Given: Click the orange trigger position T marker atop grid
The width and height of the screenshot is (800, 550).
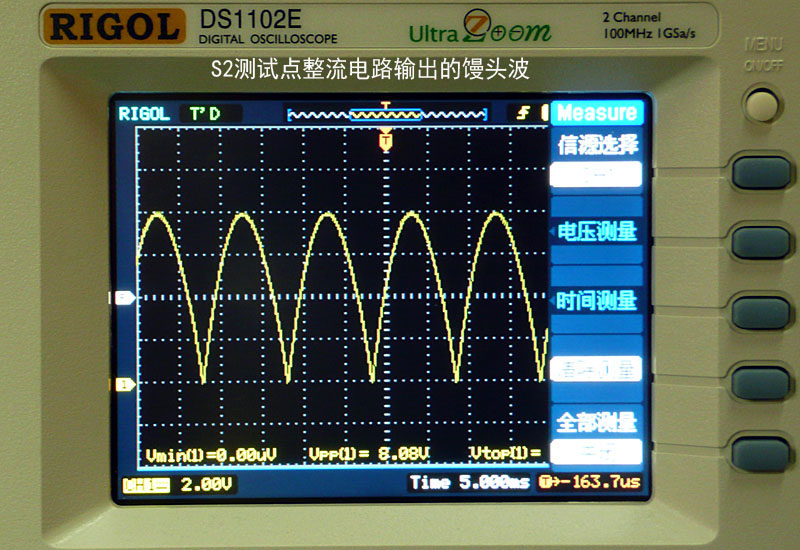Looking at the screenshot, I should click(x=386, y=142).
